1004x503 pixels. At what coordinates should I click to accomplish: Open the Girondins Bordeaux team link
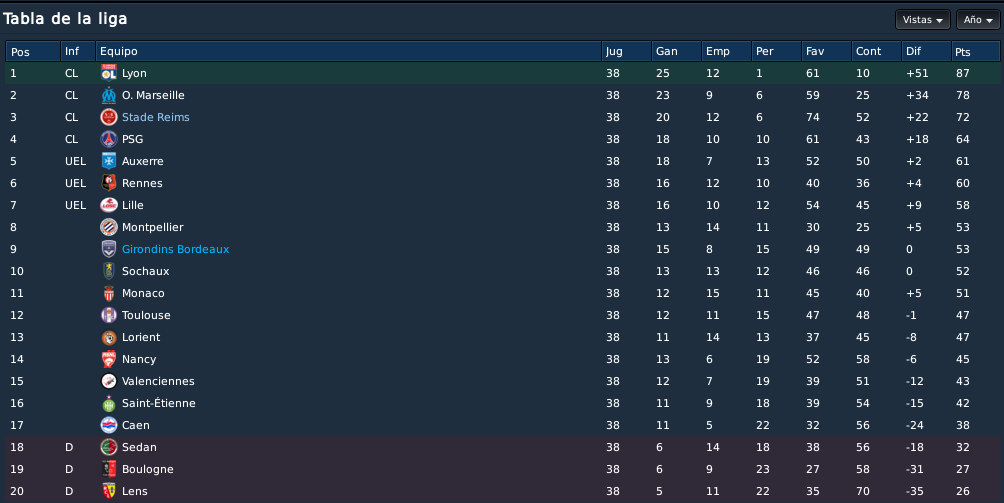[175, 249]
